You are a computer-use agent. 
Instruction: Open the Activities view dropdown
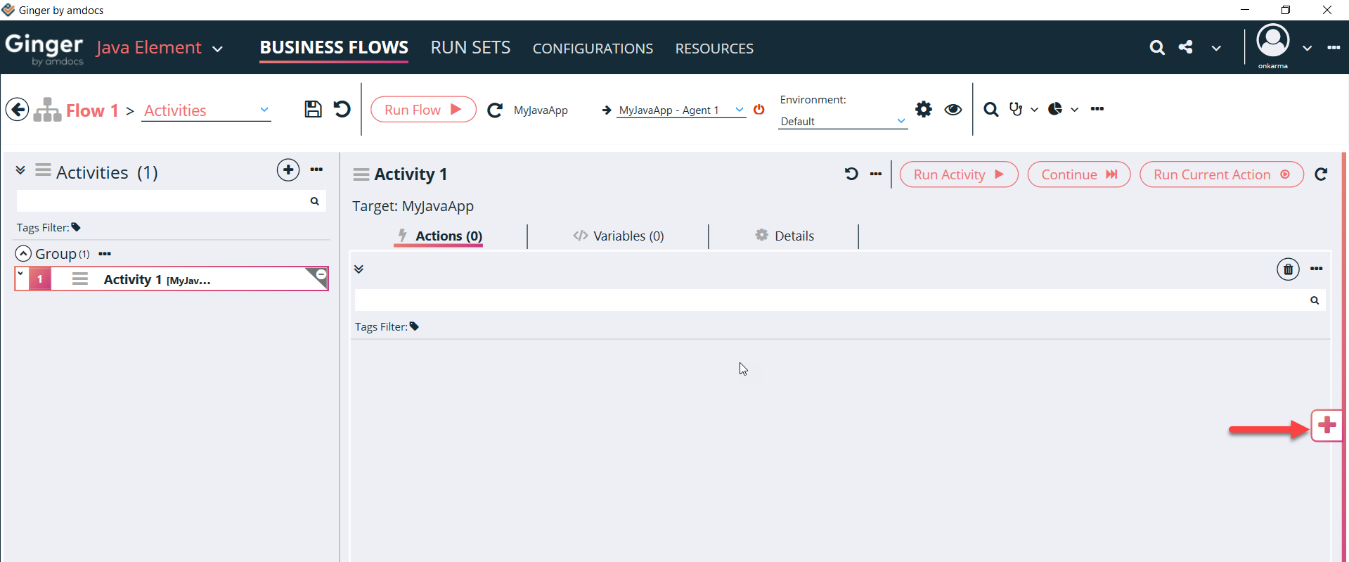(264, 110)
